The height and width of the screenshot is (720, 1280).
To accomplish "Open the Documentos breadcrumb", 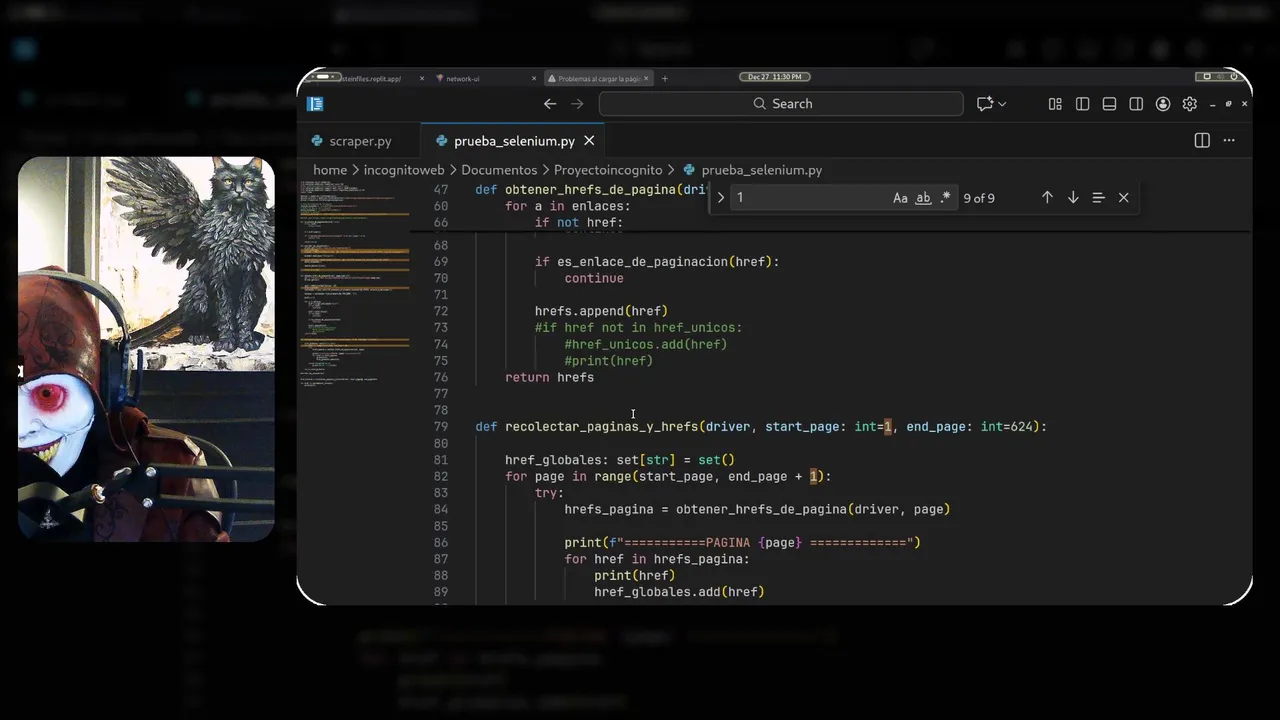I will point(499,170).
